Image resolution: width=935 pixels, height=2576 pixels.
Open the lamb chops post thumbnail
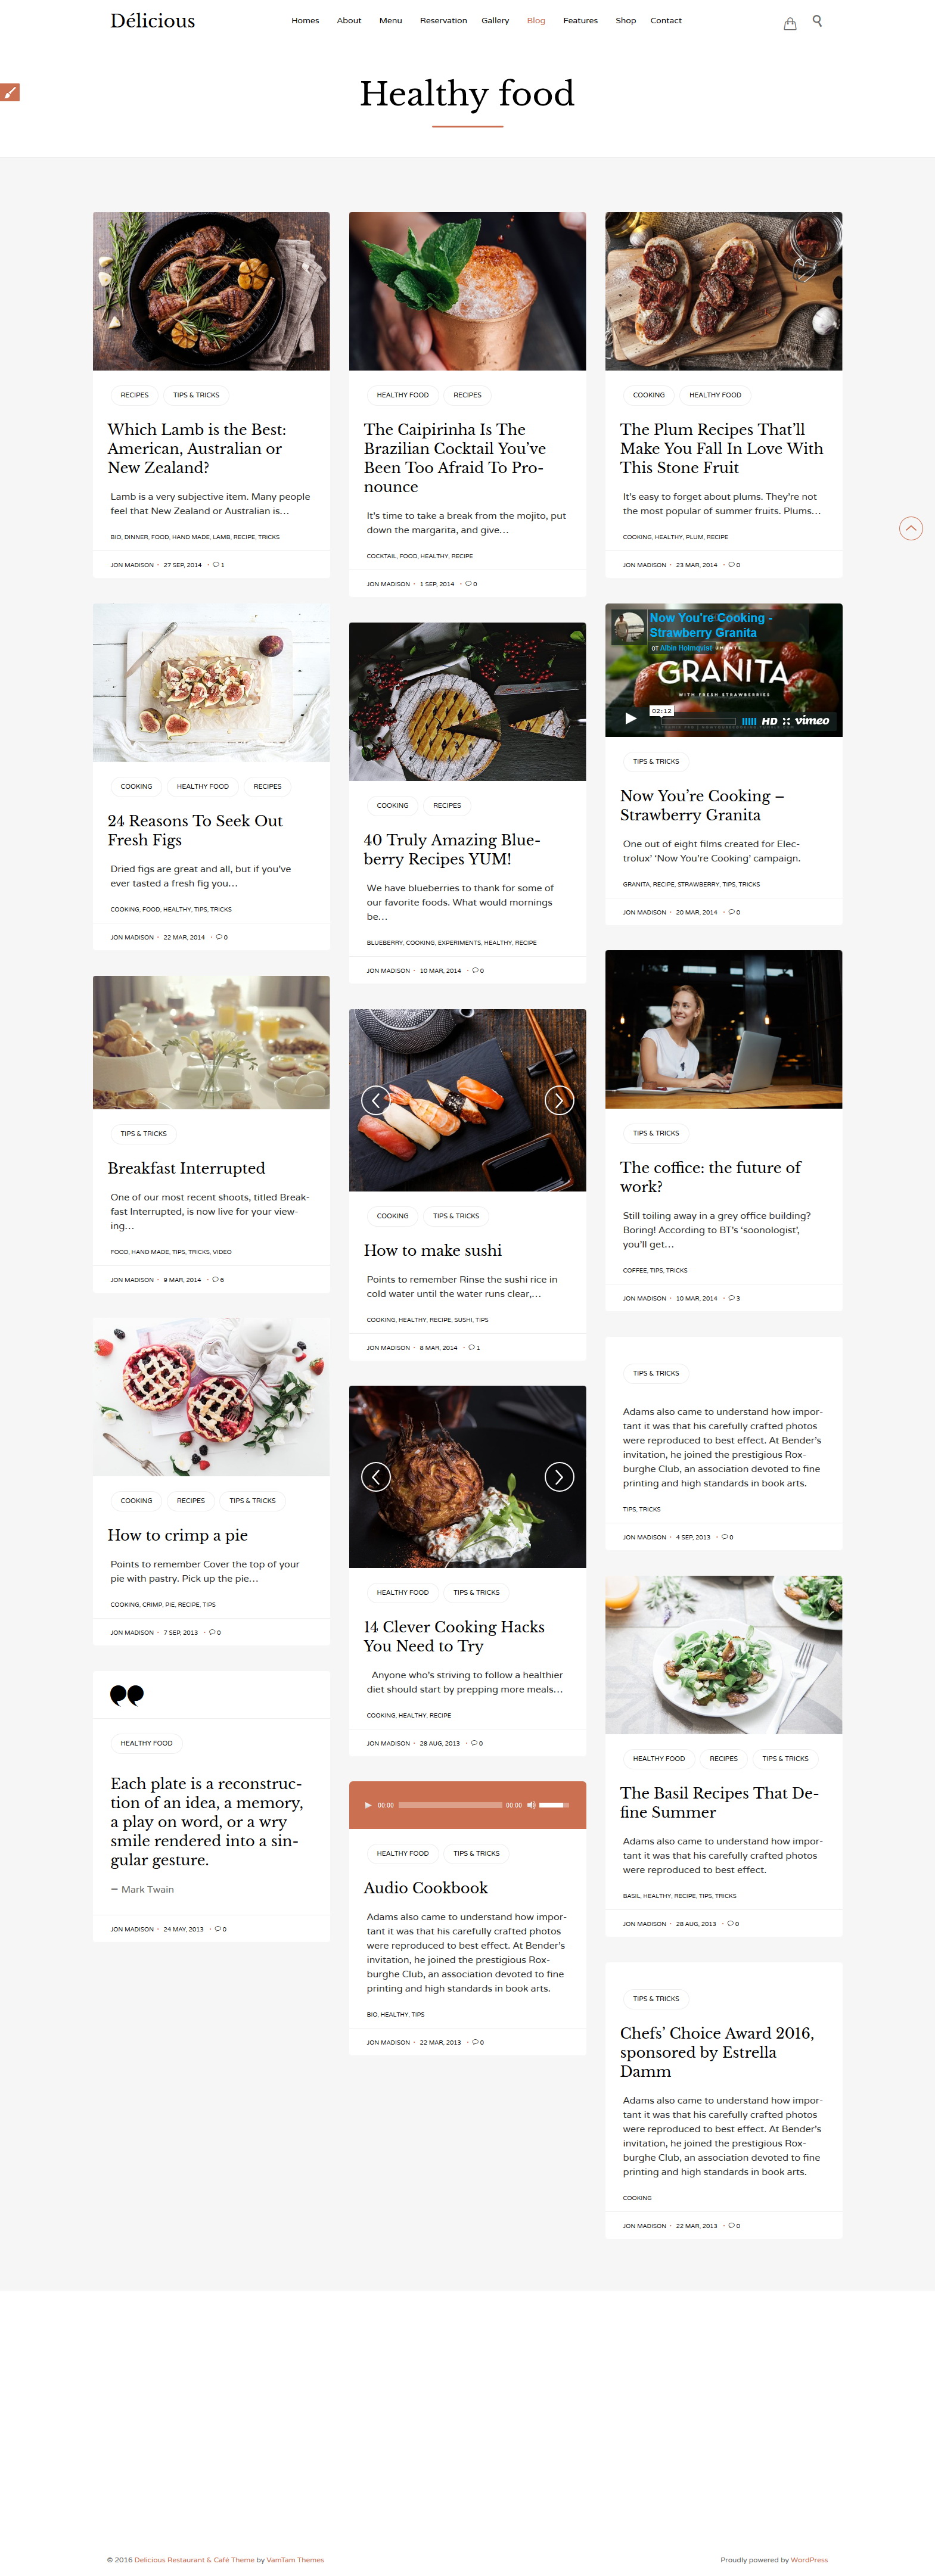(211, 291)
